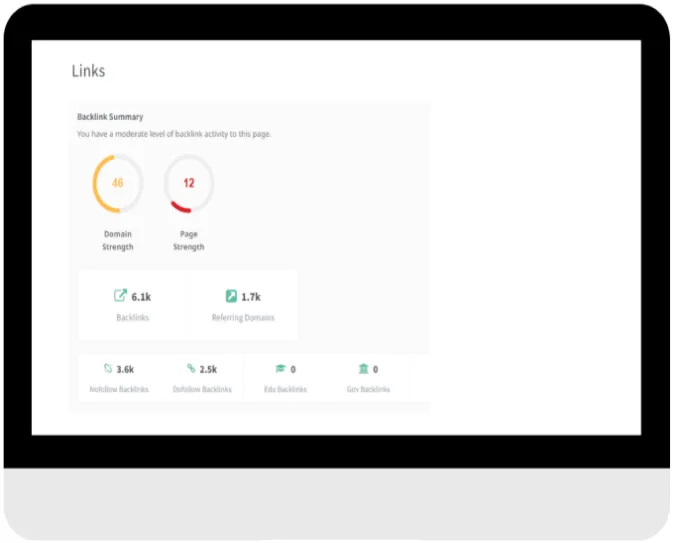Click the Edu Backlinks graduation cap icon

click(280, 369)
